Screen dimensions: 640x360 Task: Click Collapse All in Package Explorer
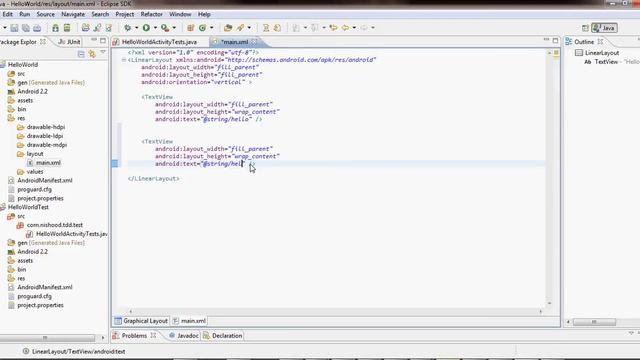[81, 54]
